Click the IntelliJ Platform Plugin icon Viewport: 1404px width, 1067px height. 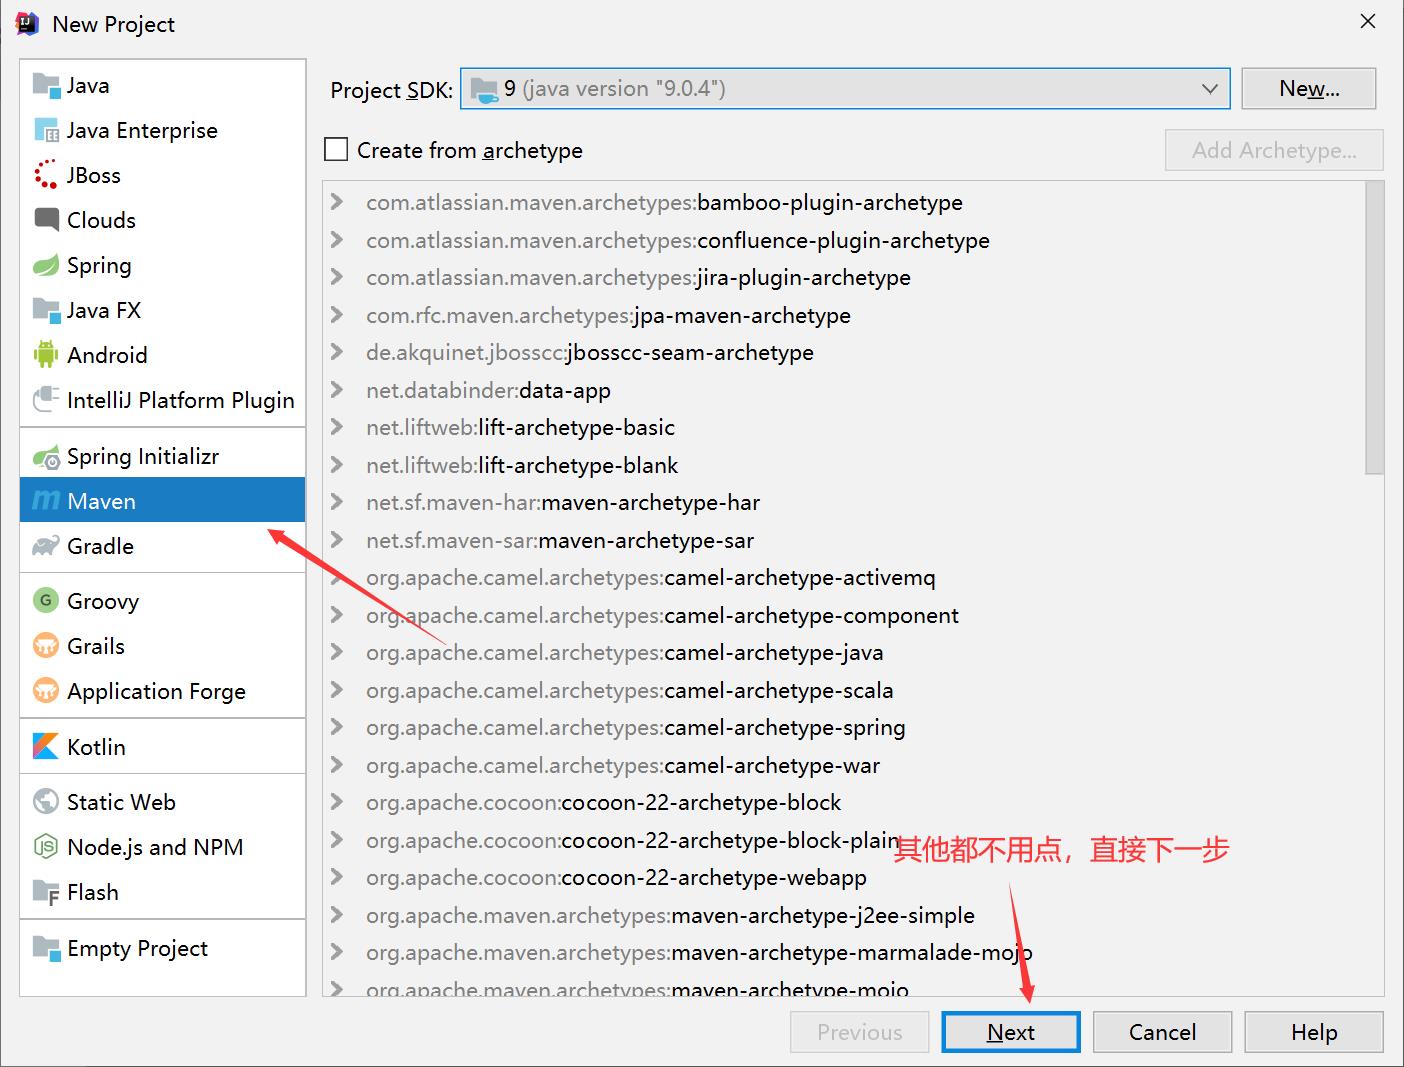tap(46, 400)
